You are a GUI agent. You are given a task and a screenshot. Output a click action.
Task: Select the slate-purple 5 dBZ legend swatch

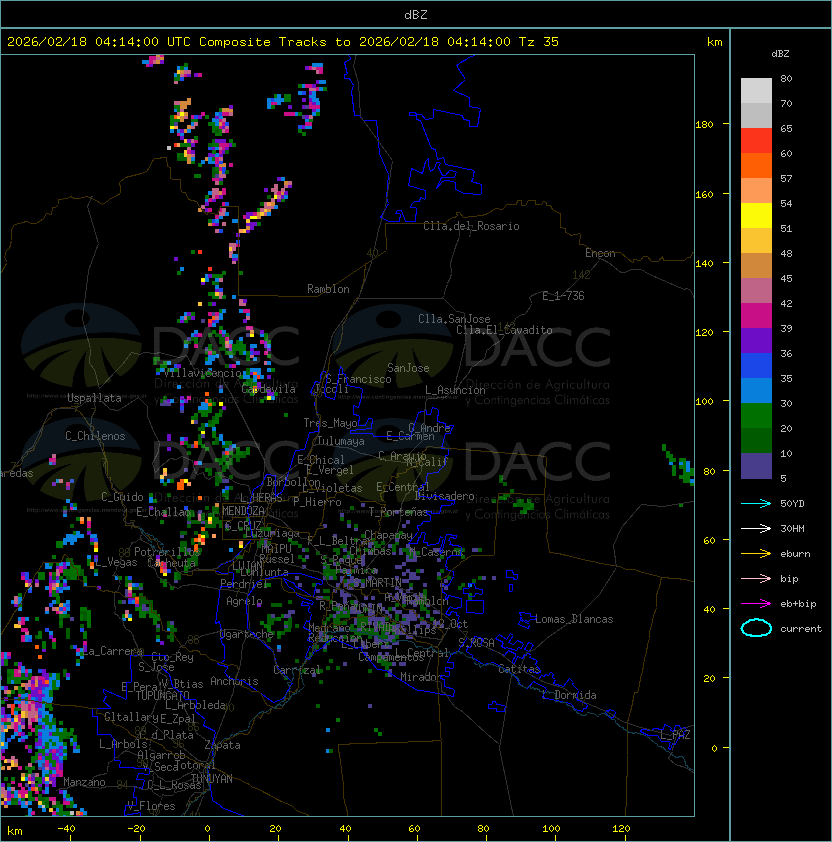(x=756, y=466)
